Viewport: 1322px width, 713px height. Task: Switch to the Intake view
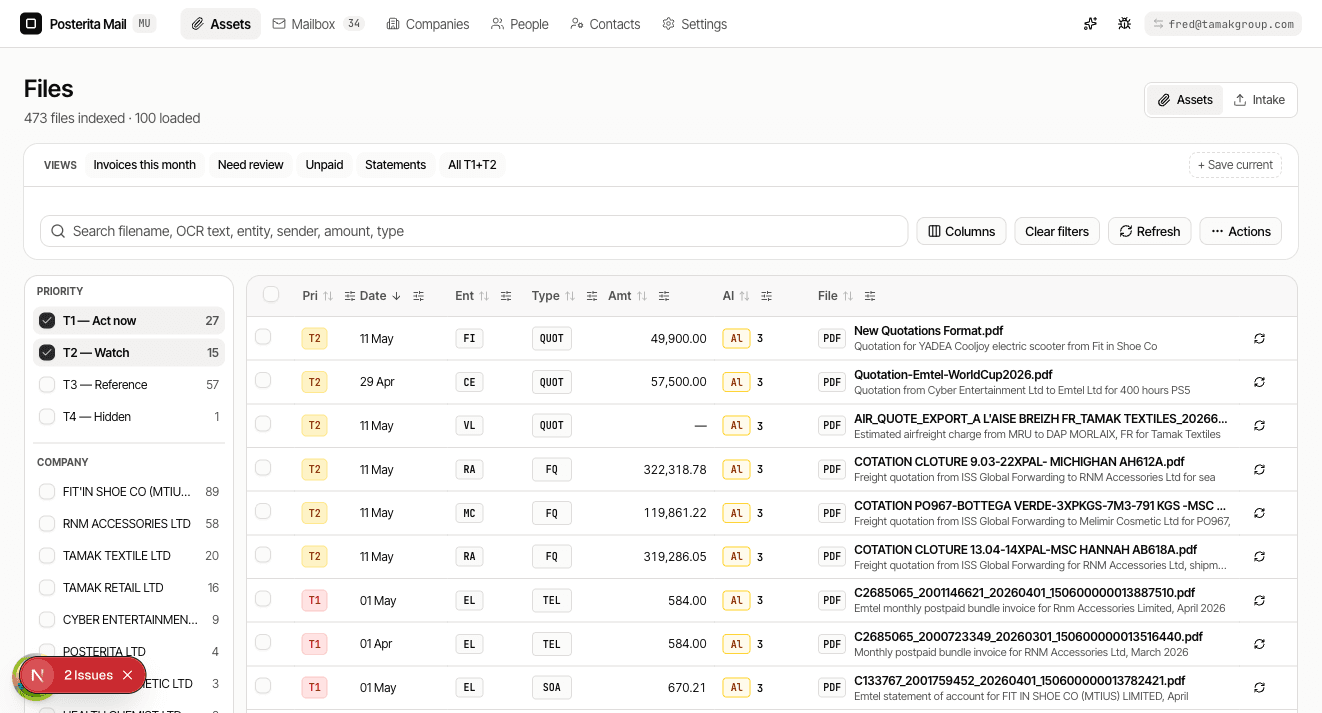1259,100
